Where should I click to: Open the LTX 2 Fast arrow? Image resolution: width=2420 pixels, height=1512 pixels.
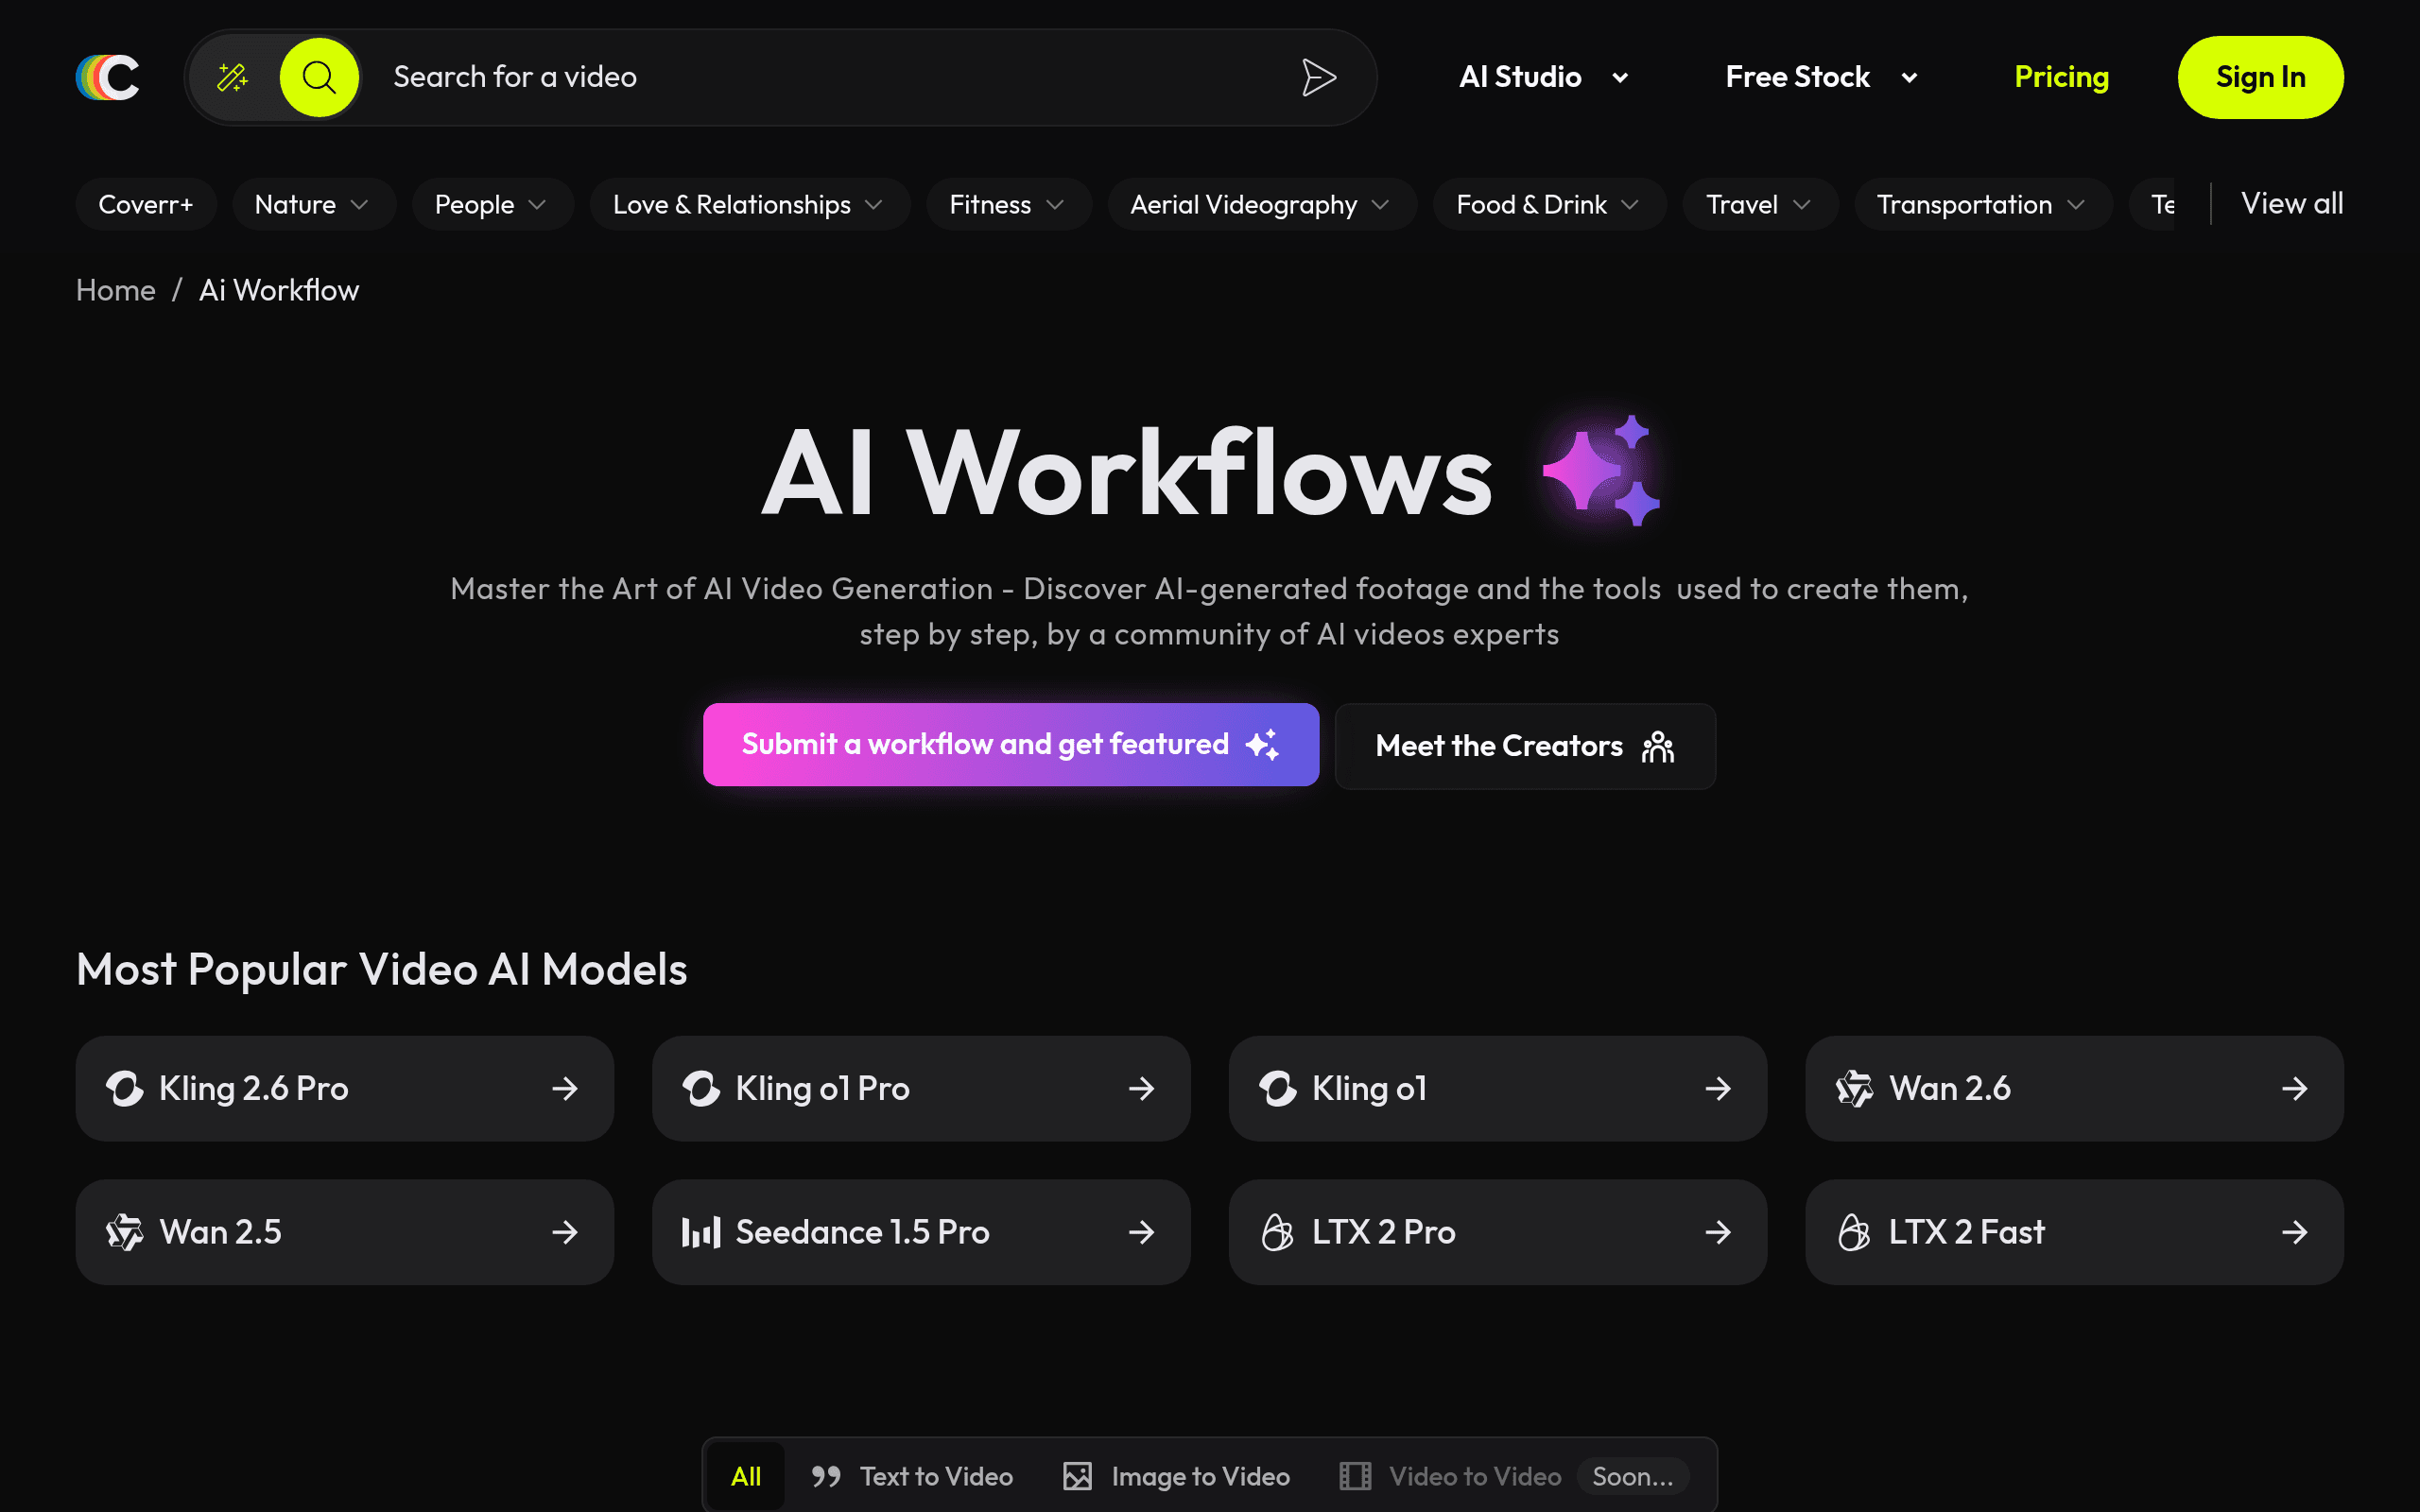(x=2295, y=1232)
